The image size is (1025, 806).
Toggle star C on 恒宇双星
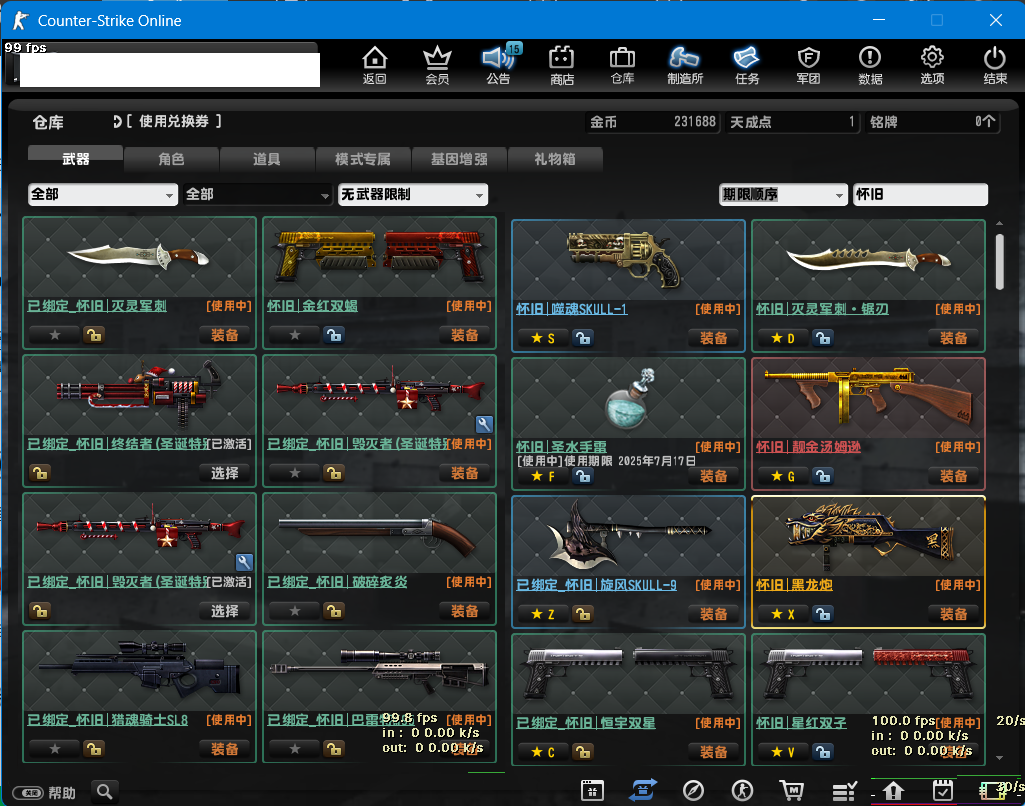click(x=543, y=752)
